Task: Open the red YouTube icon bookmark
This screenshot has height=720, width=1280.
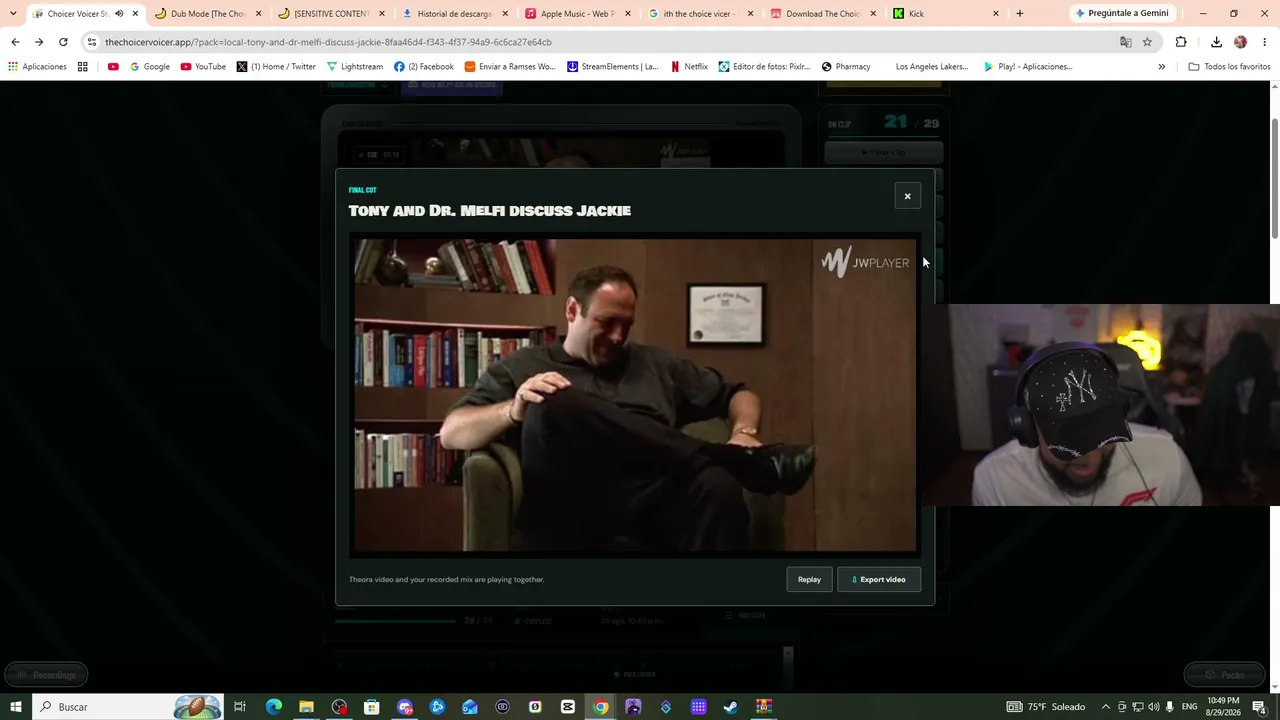Action: coord(113,67)
